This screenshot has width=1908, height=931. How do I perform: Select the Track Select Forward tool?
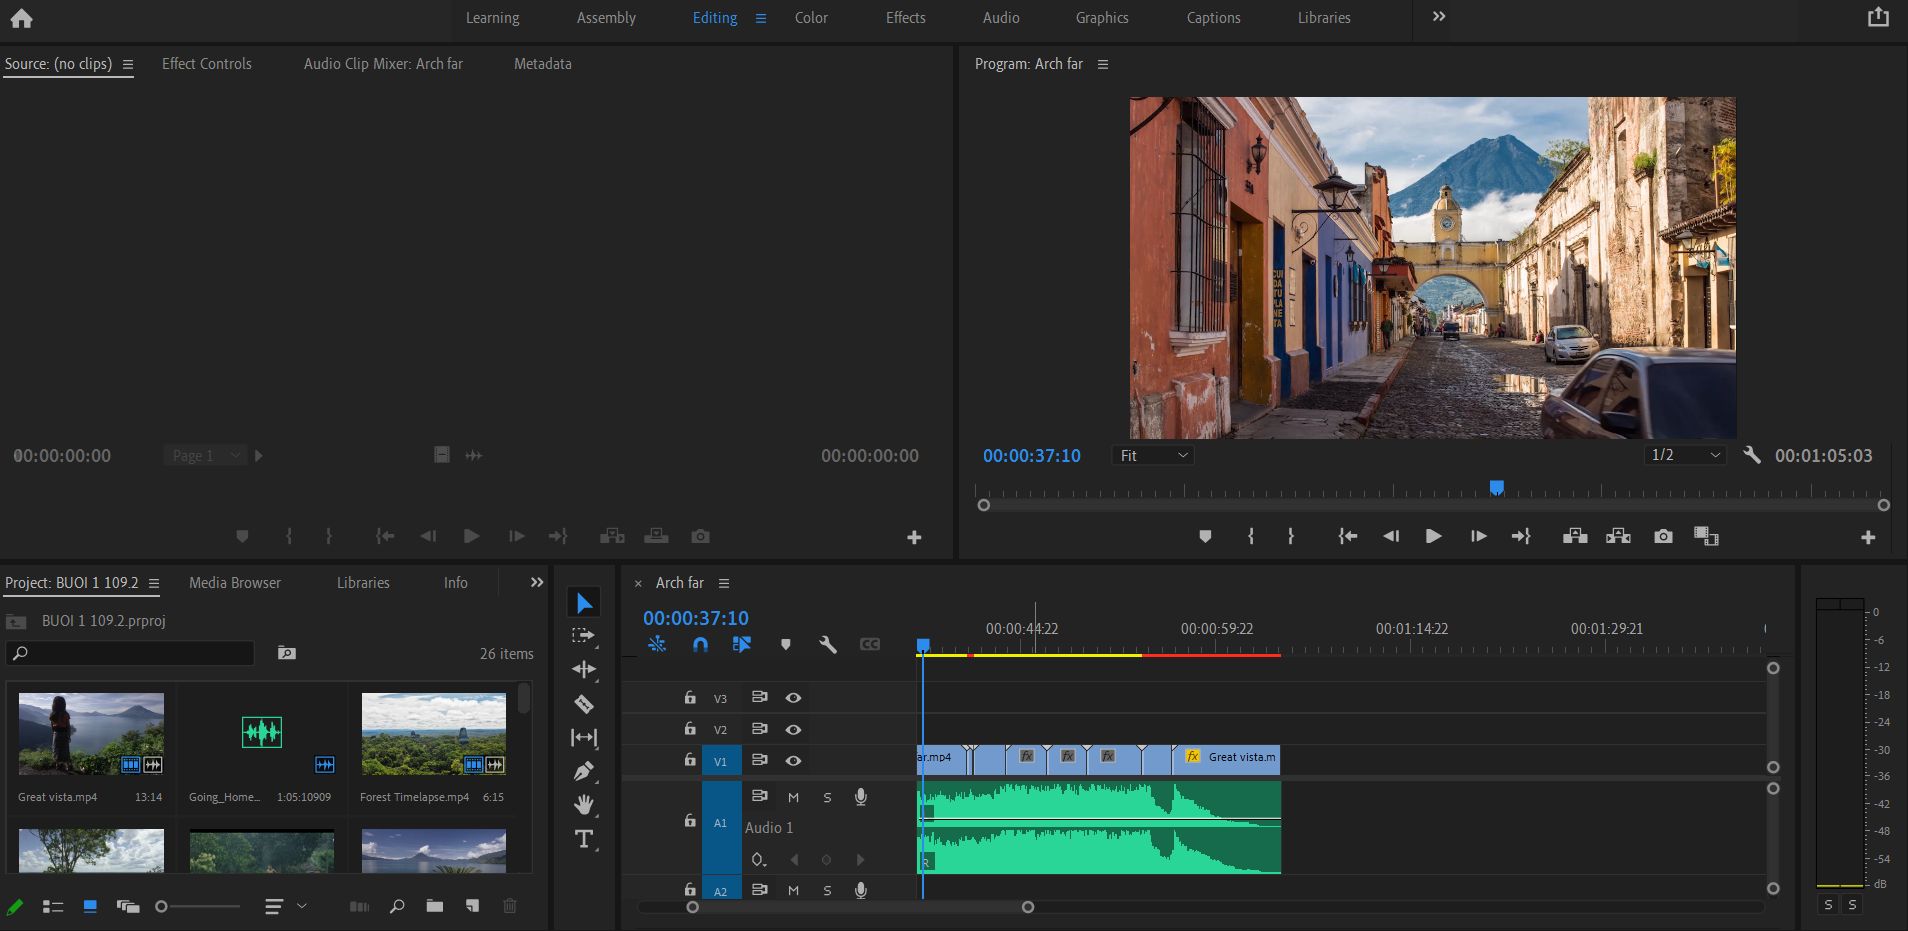click(x=584, y=636)
